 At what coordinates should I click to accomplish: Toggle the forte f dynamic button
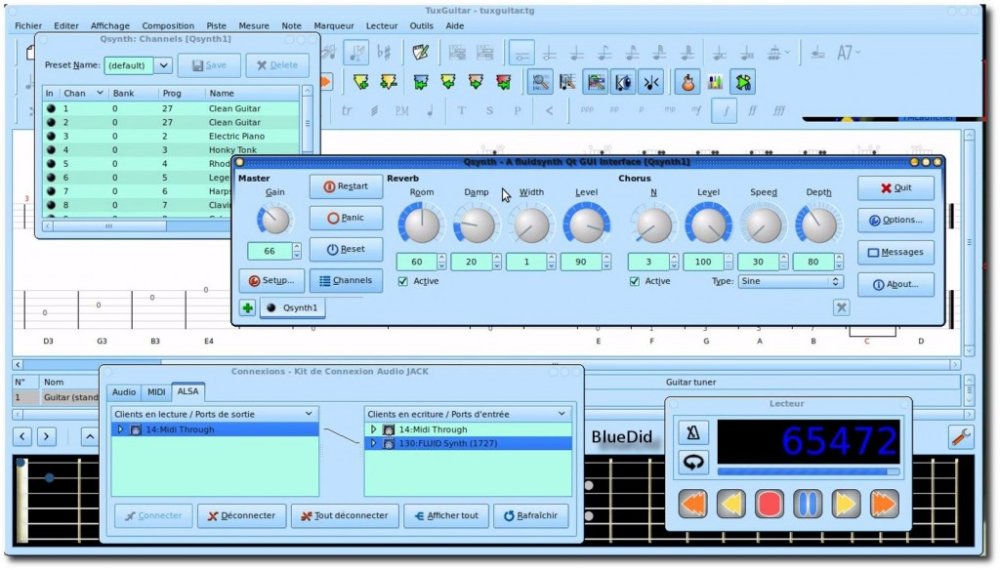[724, 110]
